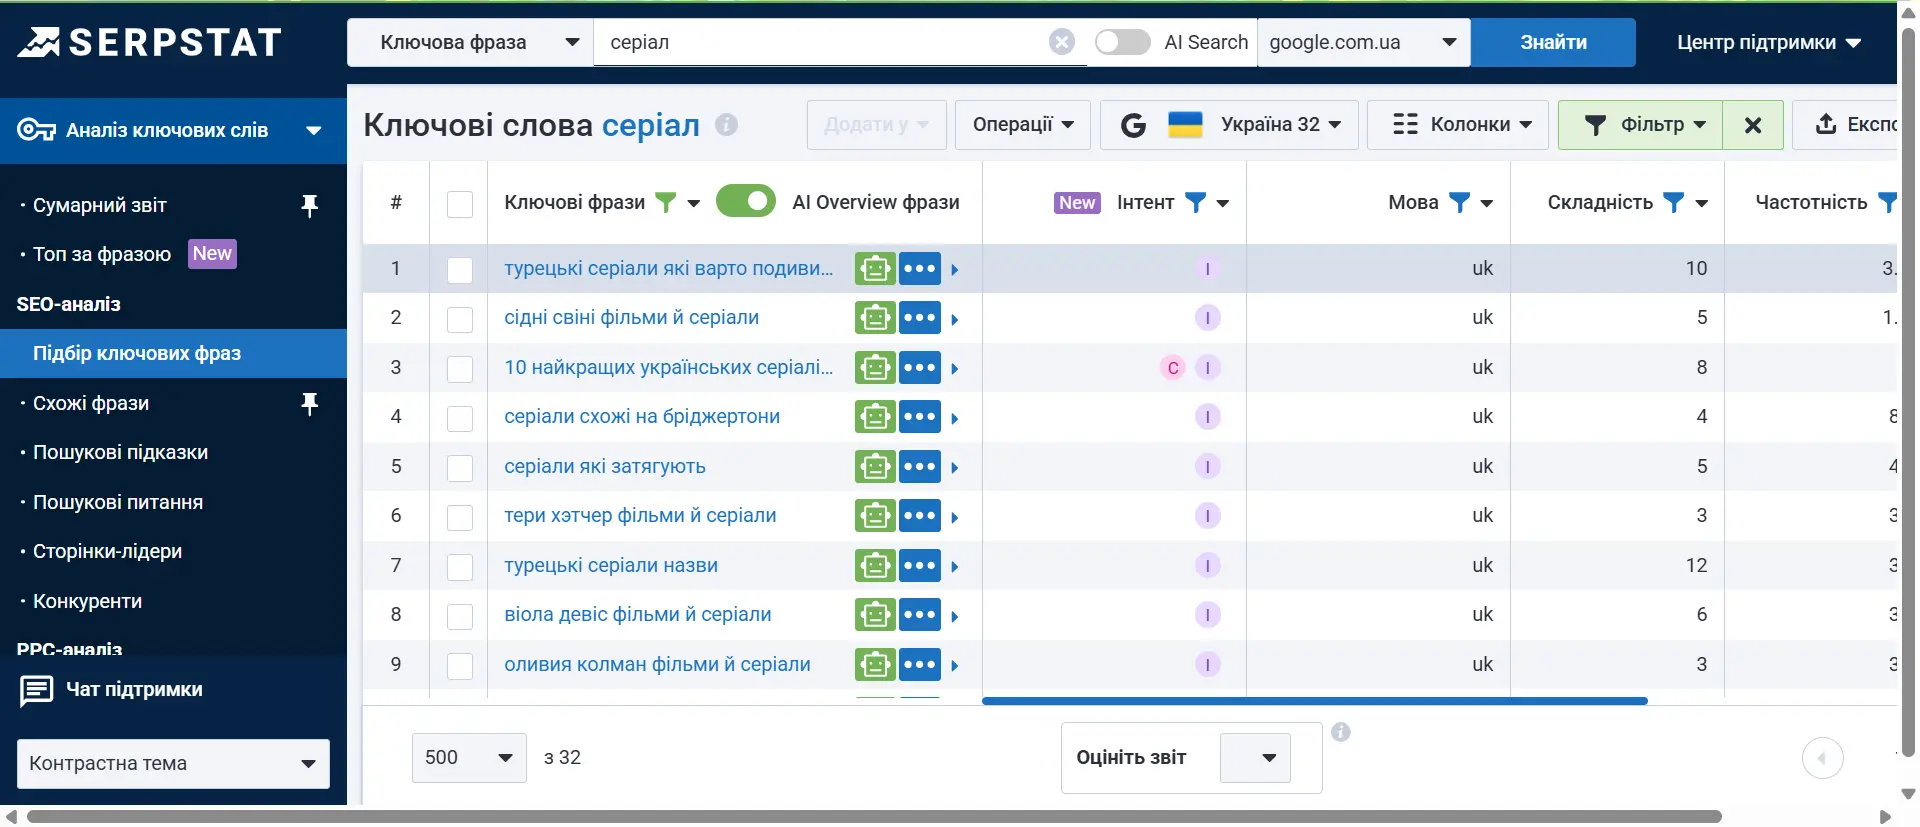Click the Знайти search button
The image size is (1920, 827).
tap(1553, 42)
